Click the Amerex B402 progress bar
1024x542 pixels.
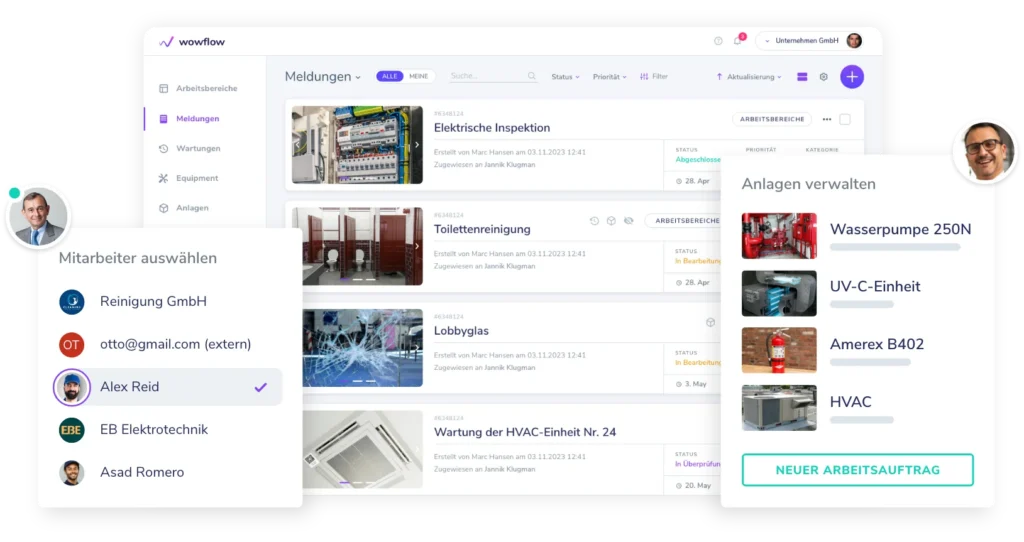[870, 362]
